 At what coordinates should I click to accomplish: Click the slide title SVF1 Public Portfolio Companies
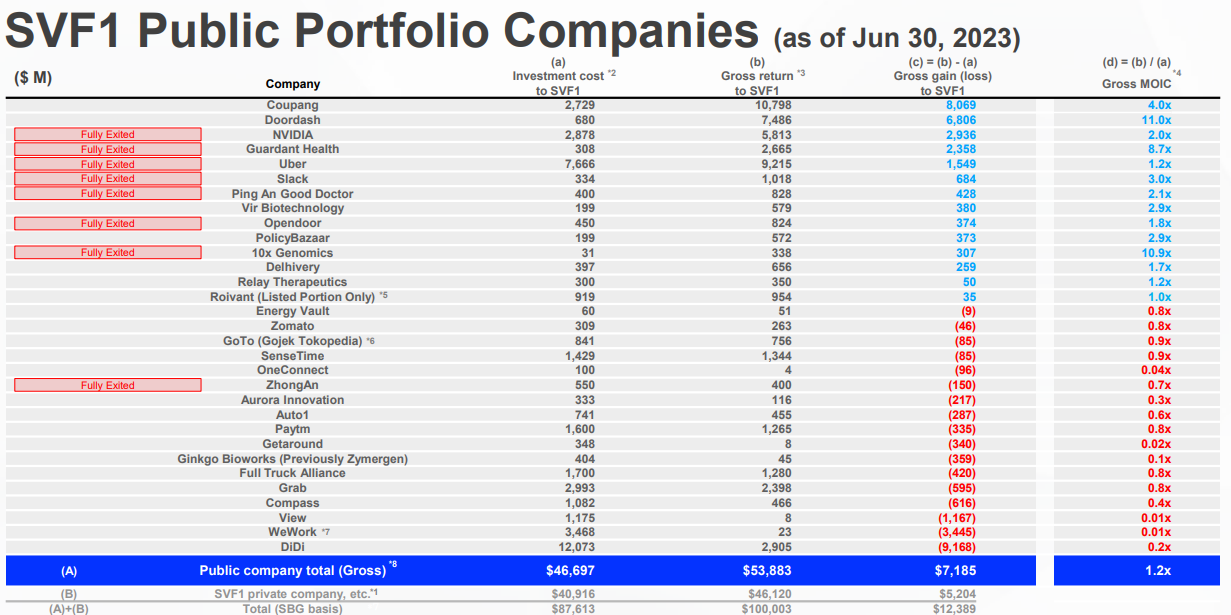pos(383,31)
